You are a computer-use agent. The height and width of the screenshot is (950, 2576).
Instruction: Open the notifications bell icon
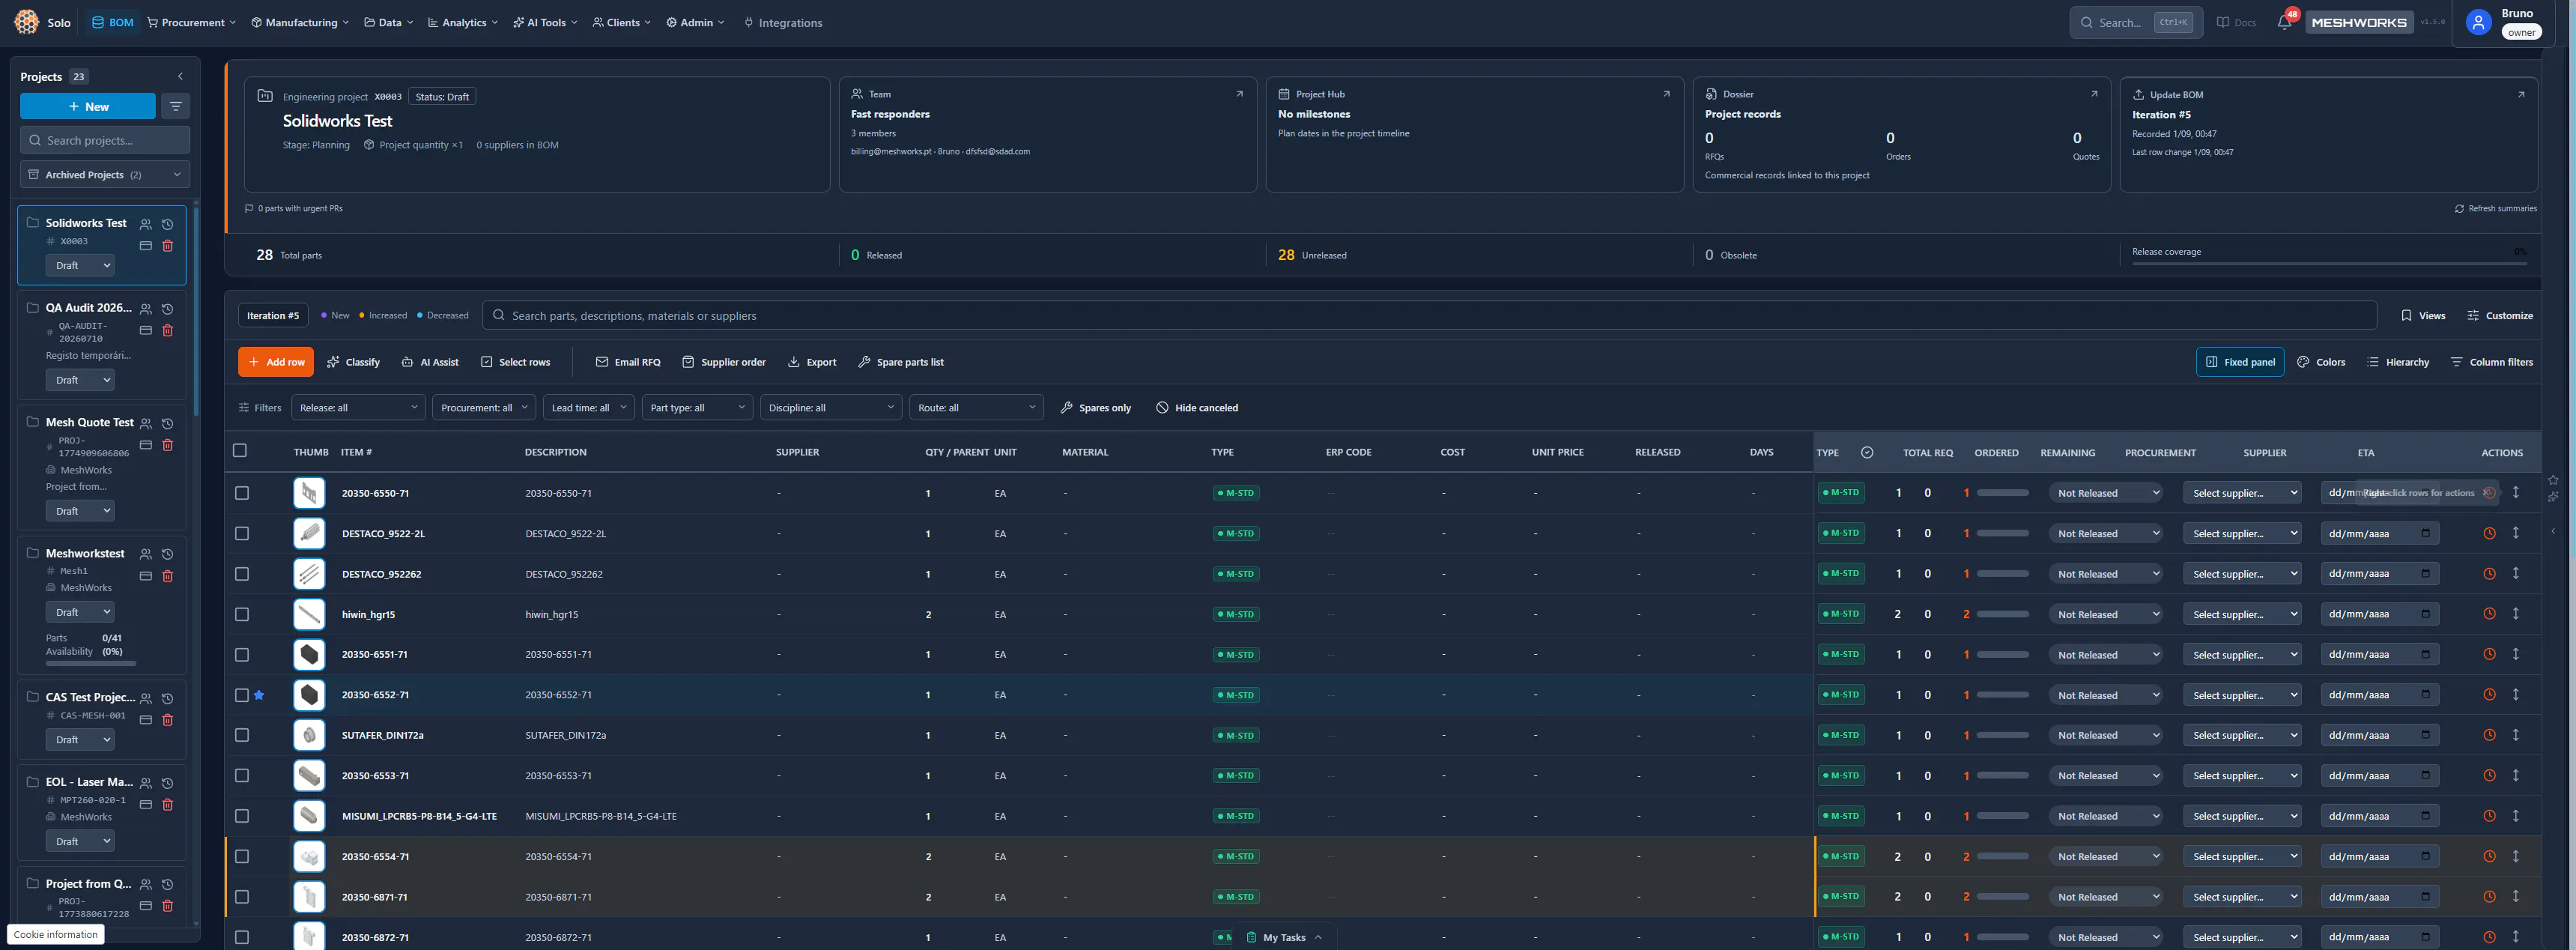point(2284,22)
